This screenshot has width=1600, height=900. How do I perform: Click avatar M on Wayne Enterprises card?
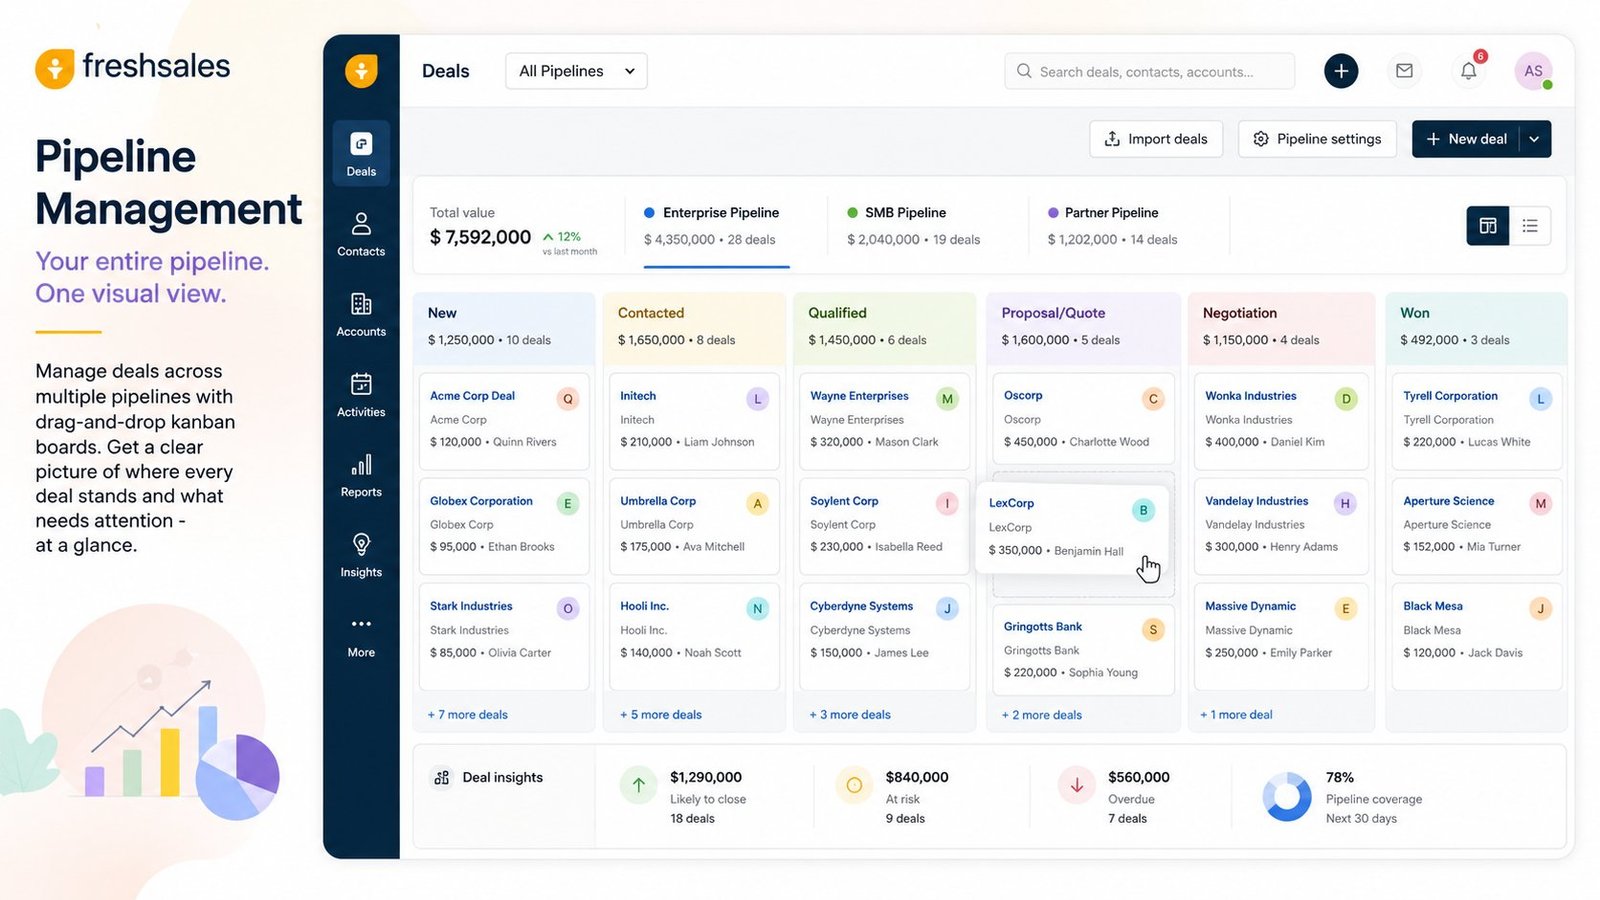[947, 399]
